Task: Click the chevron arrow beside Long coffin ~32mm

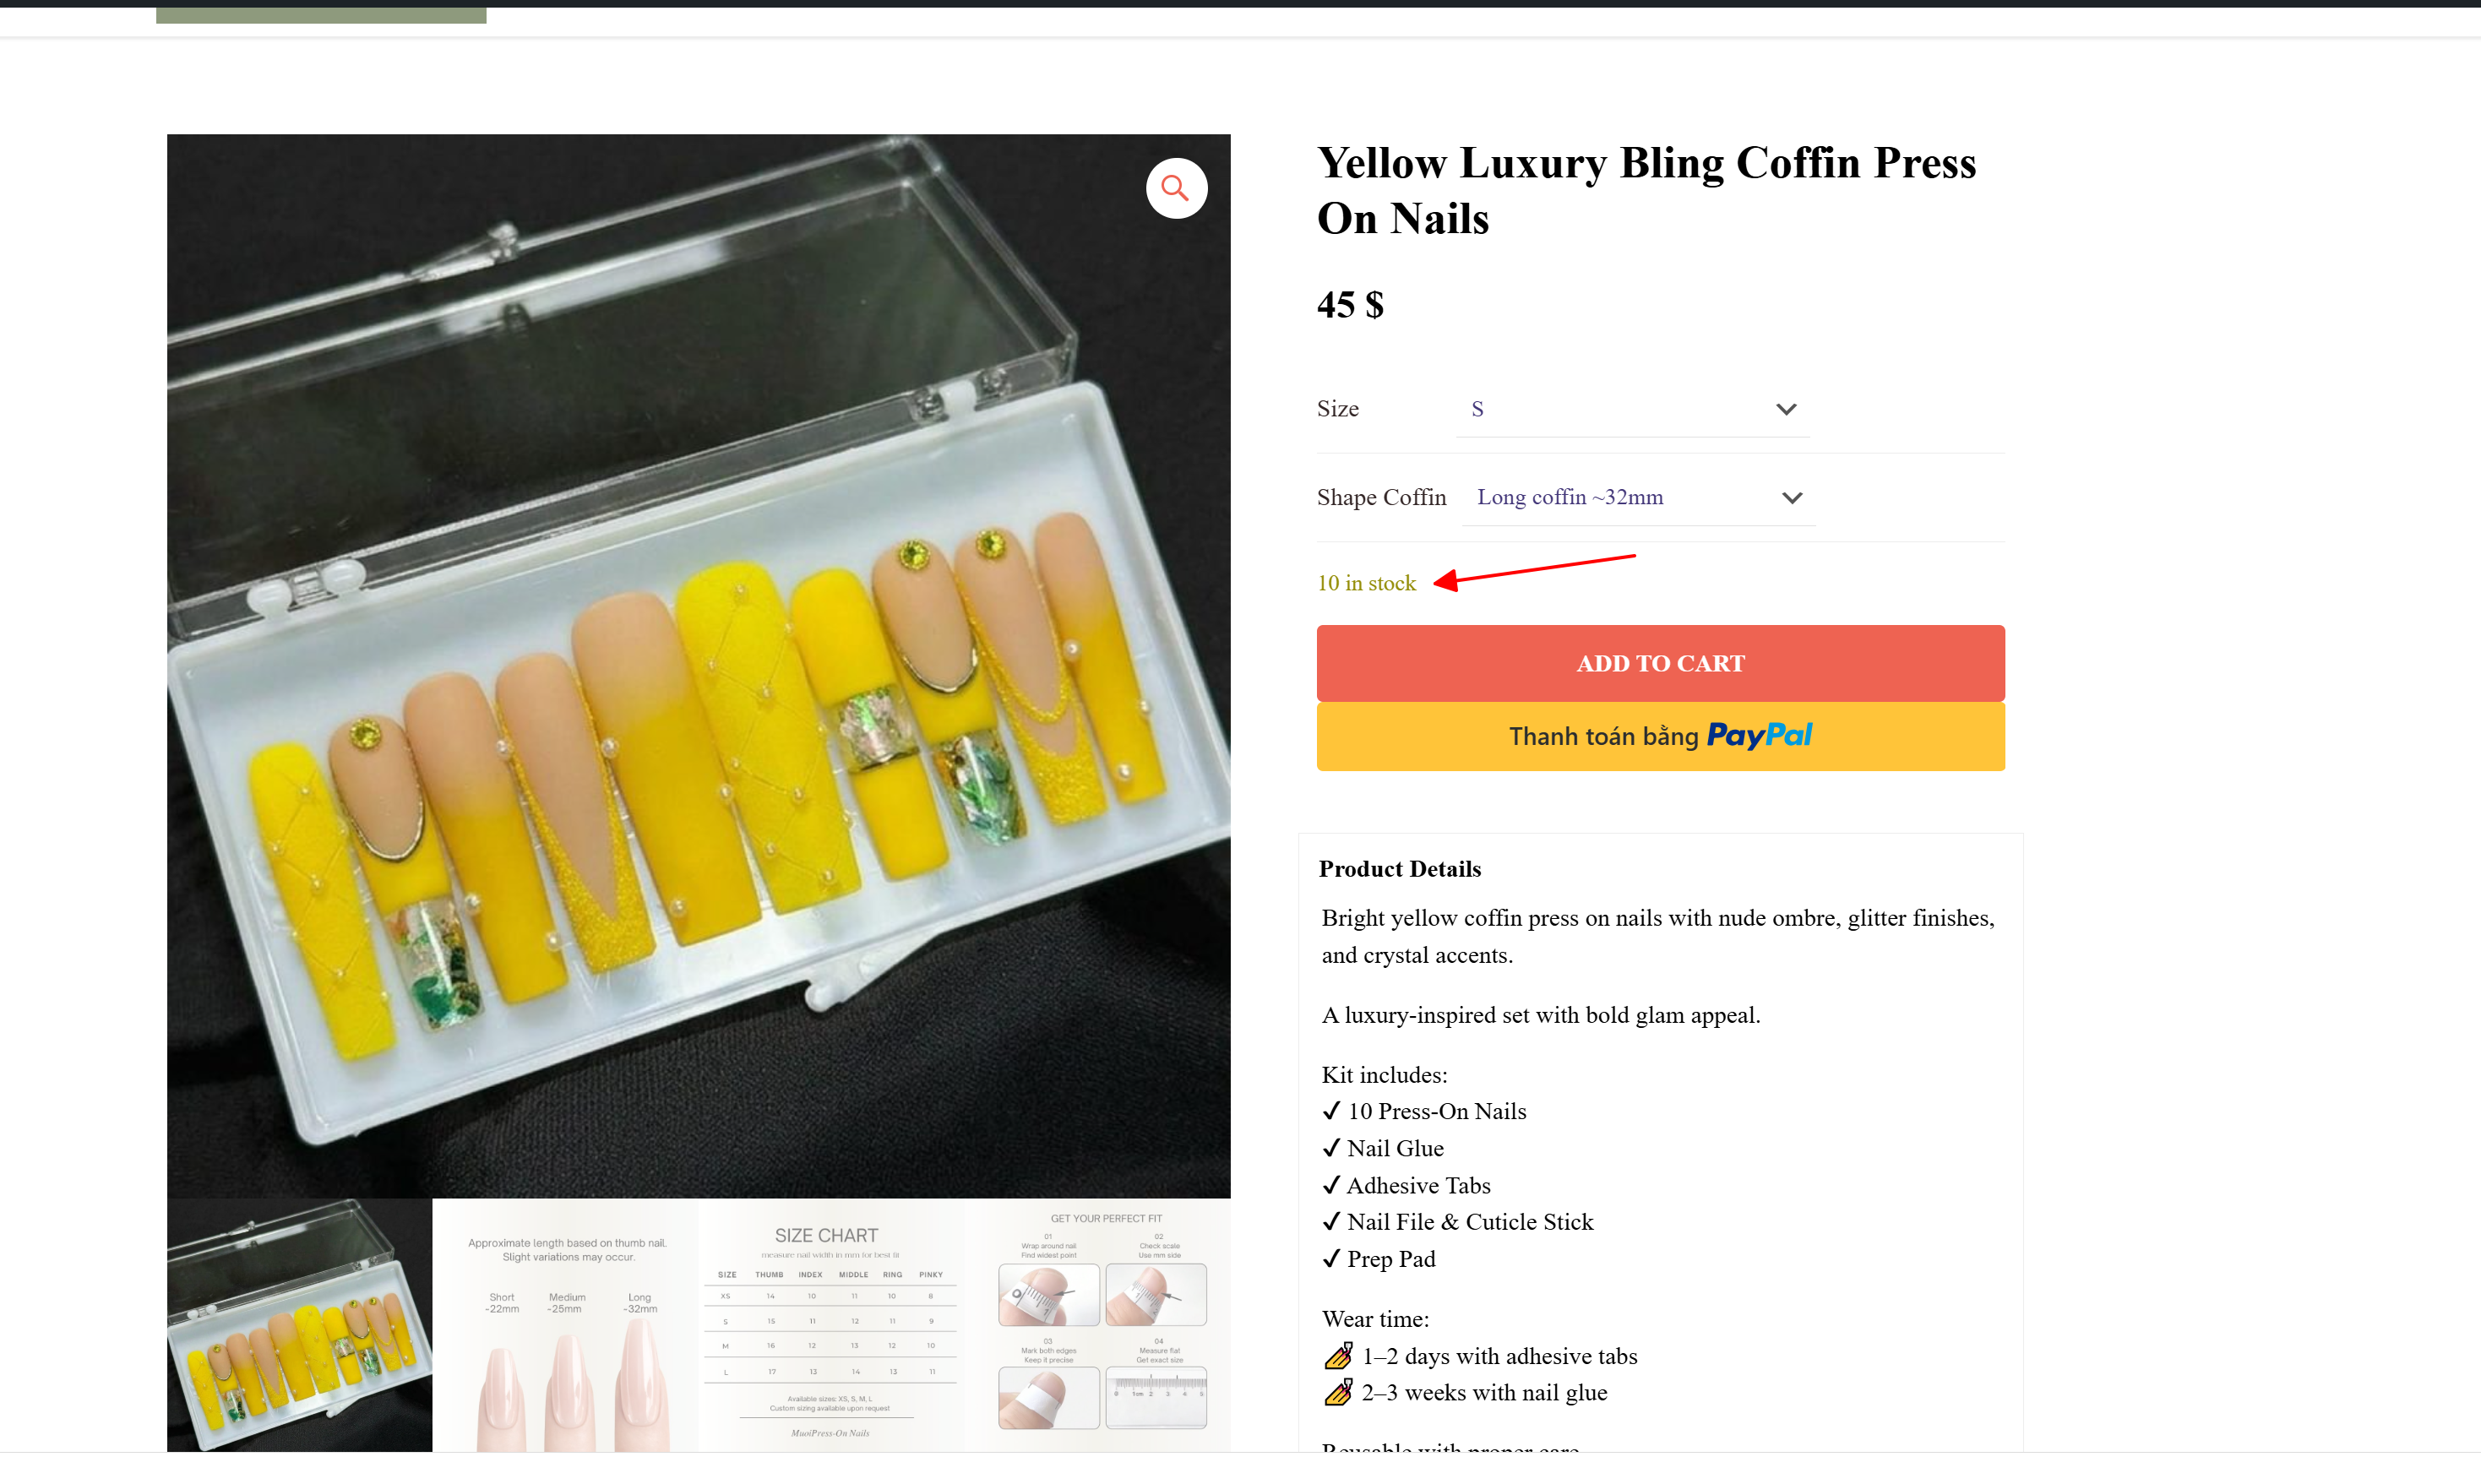Action: click(x=1792, y=498)
